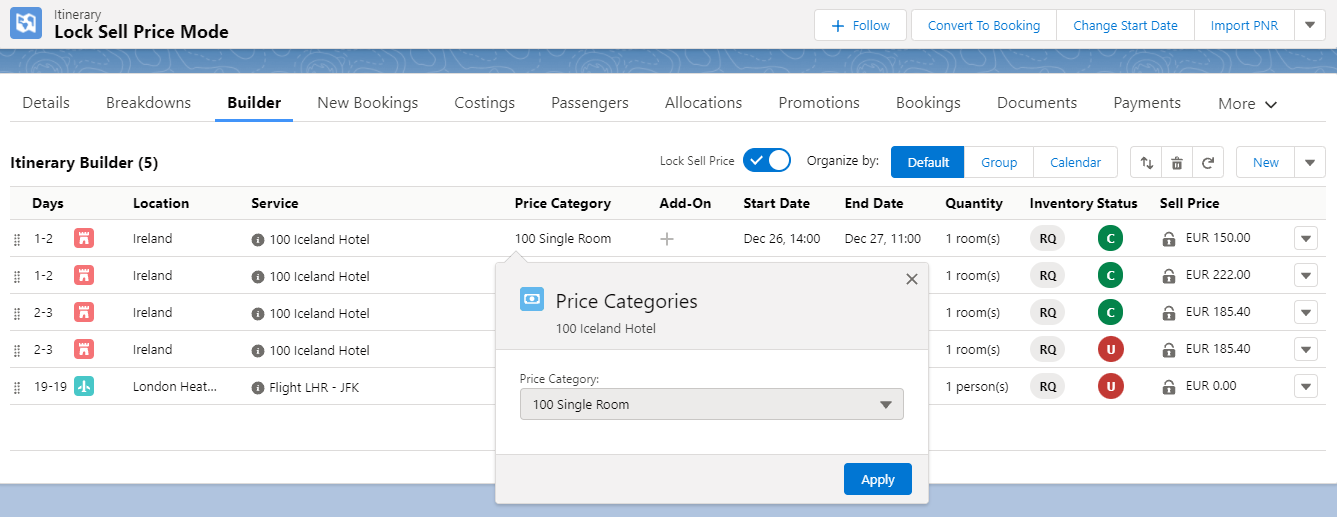Click the Dec 27, 11:00 end date
This screenshot has height=517, width=1337.
point(883,239)
